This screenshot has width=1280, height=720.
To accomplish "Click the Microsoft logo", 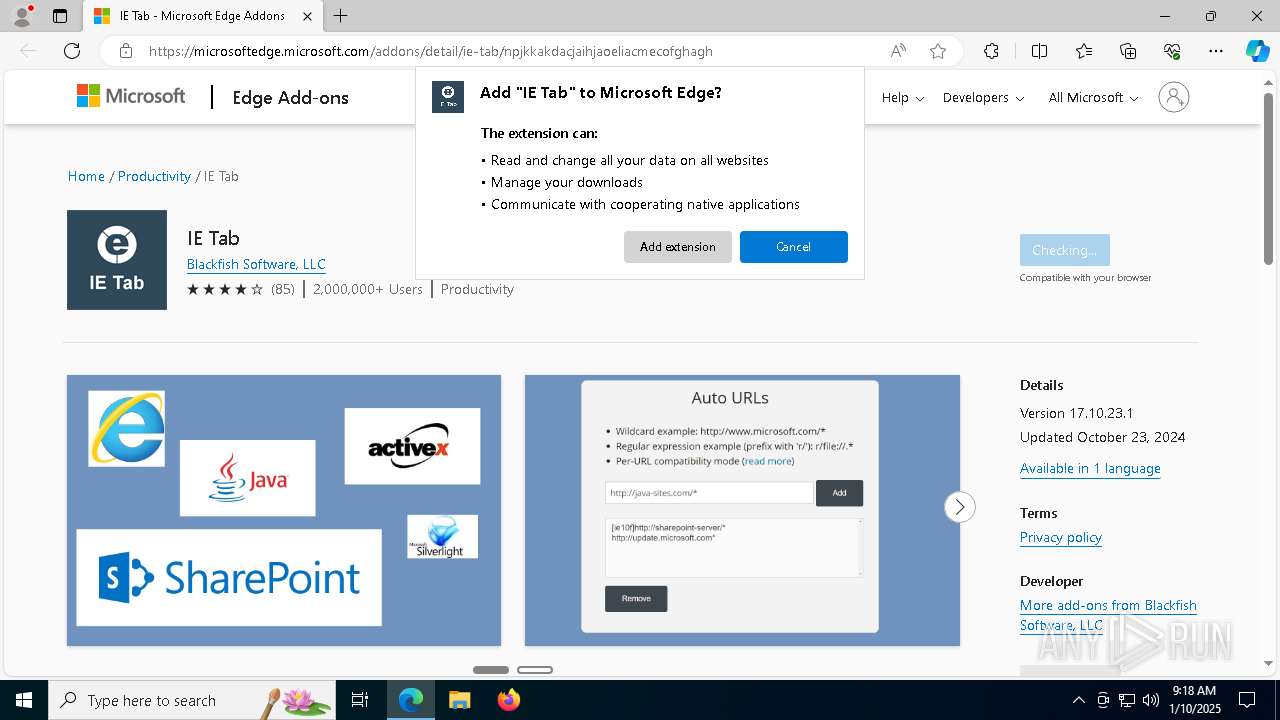I will 131,96.
